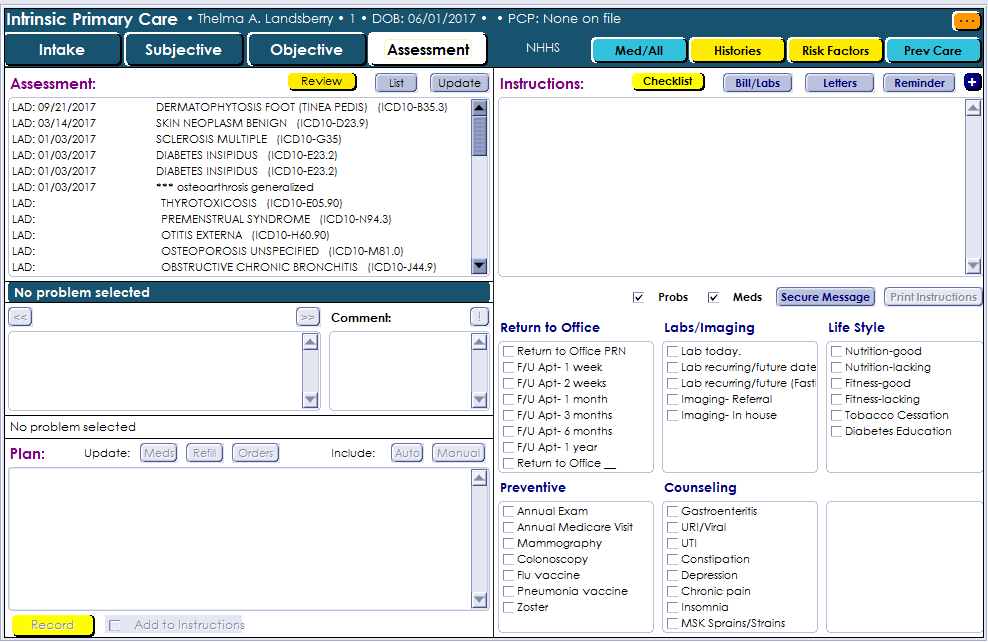988x642 pixels.
Task: Click the orange ellipsis menu icon
Action: pyautogui.click(x=966, y=20)
